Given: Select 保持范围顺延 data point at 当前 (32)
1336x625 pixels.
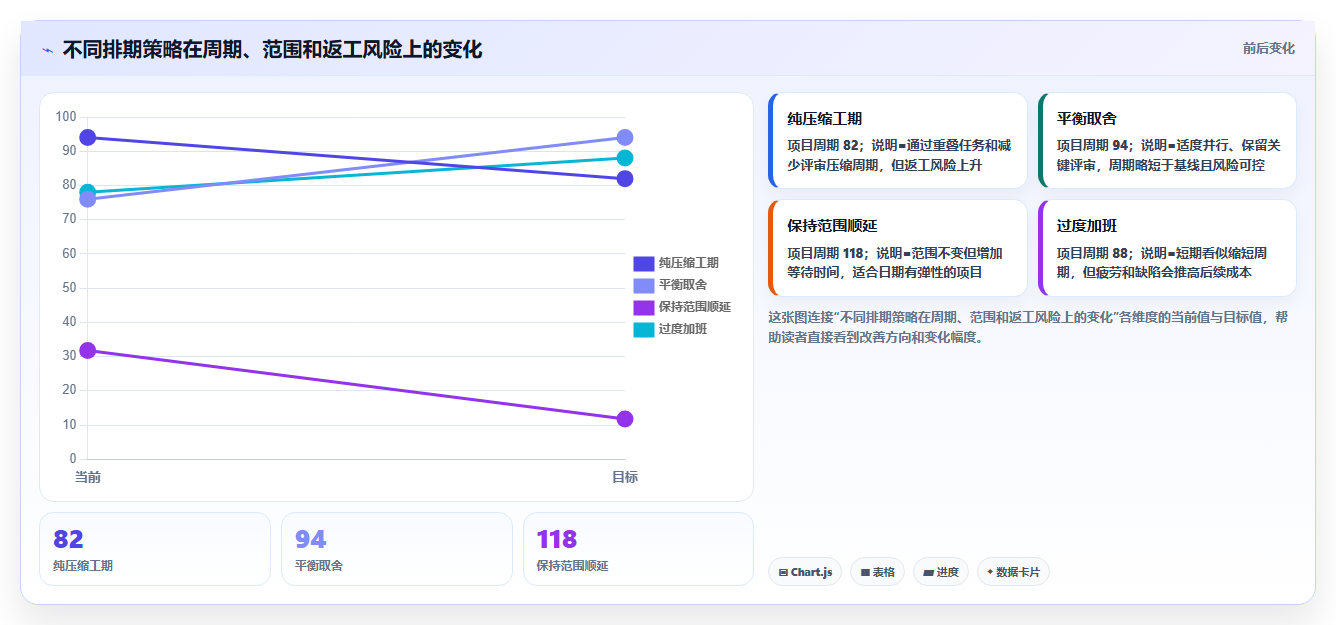Looking at the screenshot, I should 88,350.
